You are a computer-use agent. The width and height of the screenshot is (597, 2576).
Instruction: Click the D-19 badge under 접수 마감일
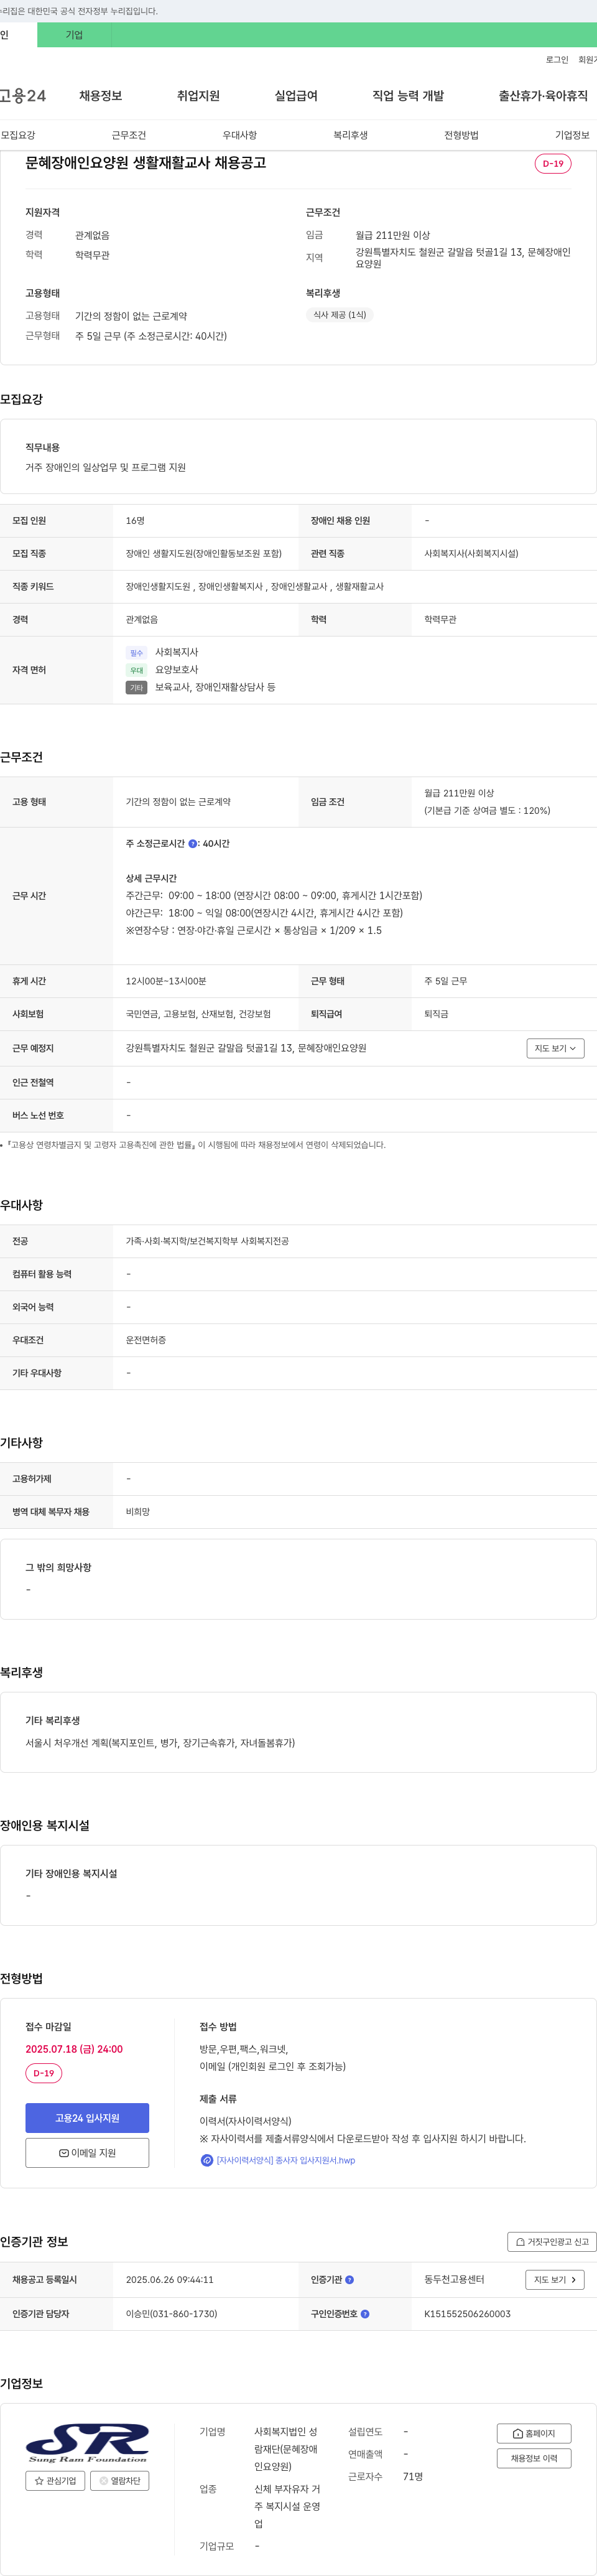(x=44, y=2073)
